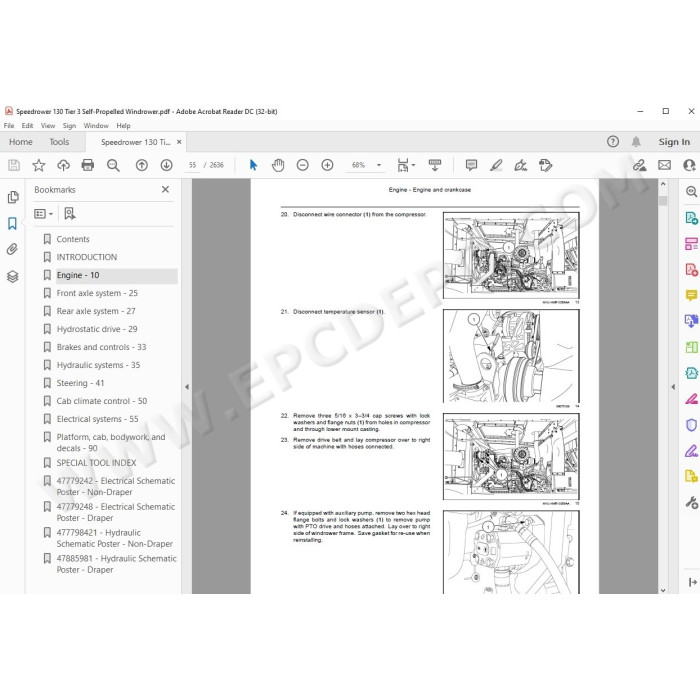Image resolution: width=700 pixels, height=700 pixels.
Task: Open the page thumbnails panel
Action: [13, 197]
